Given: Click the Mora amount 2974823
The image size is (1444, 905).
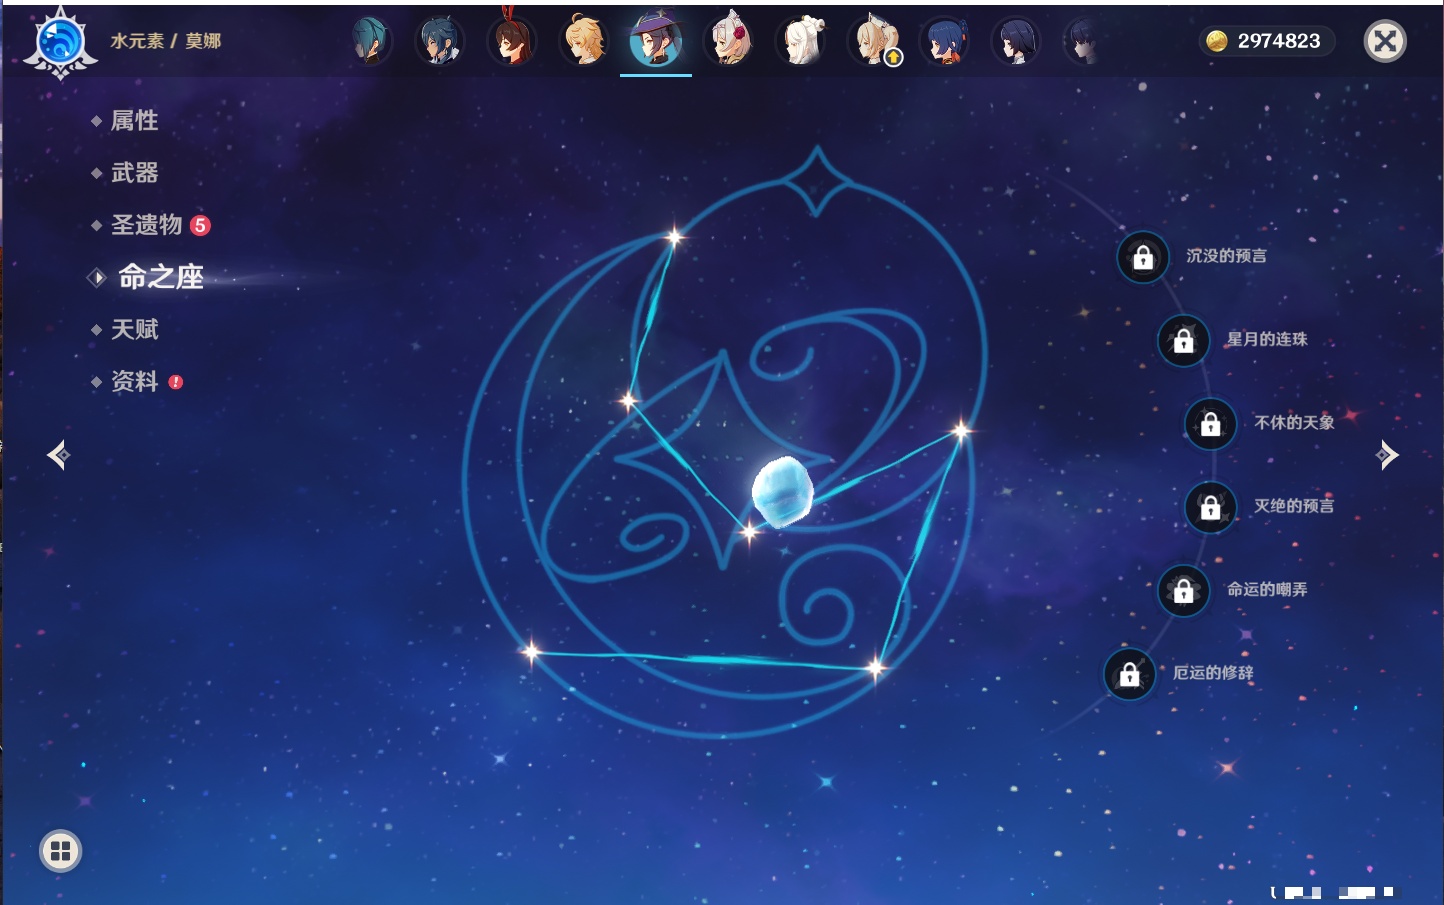Looking at the screenshot, I should tap(1279, 41).
